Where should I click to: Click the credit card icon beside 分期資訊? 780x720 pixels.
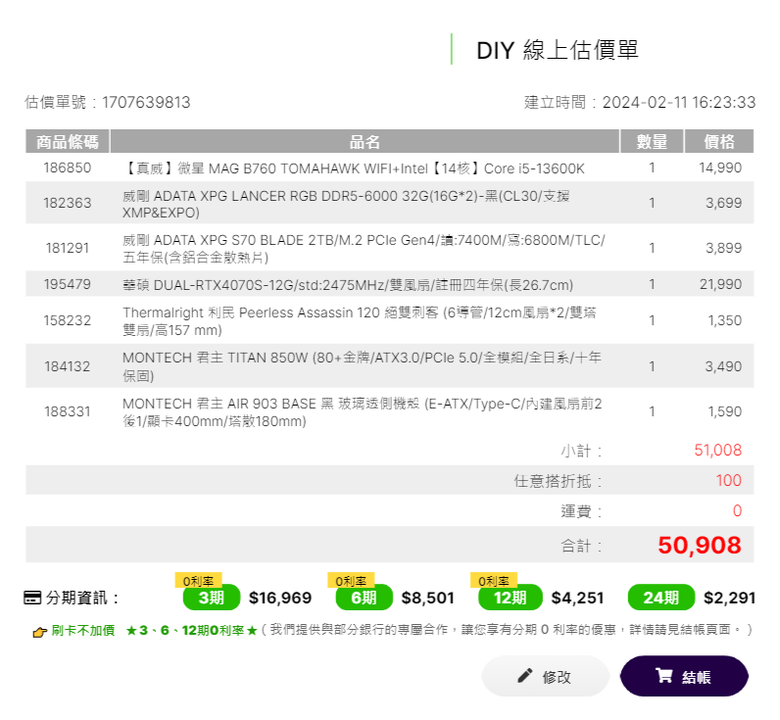[x=32, y=598]
